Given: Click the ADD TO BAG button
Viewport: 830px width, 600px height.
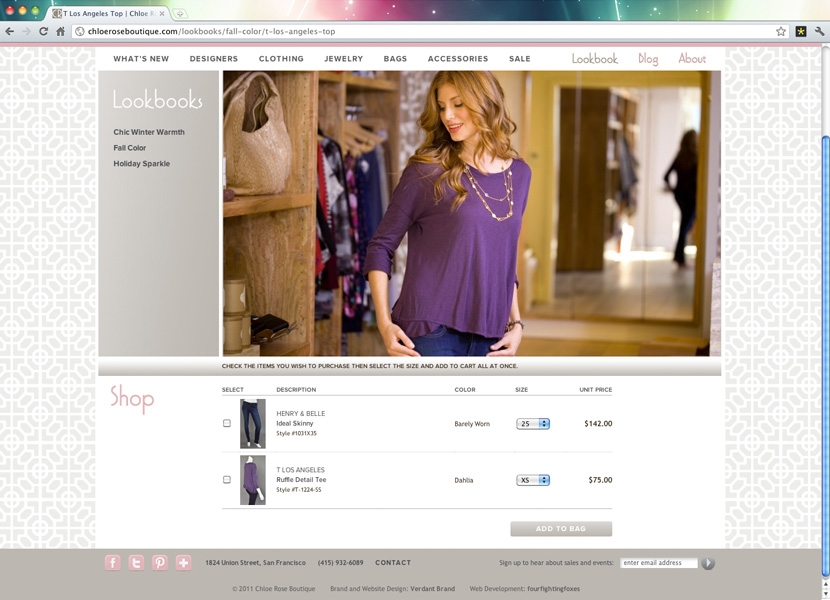Looking at the screenshot, I should click(561, 529).
